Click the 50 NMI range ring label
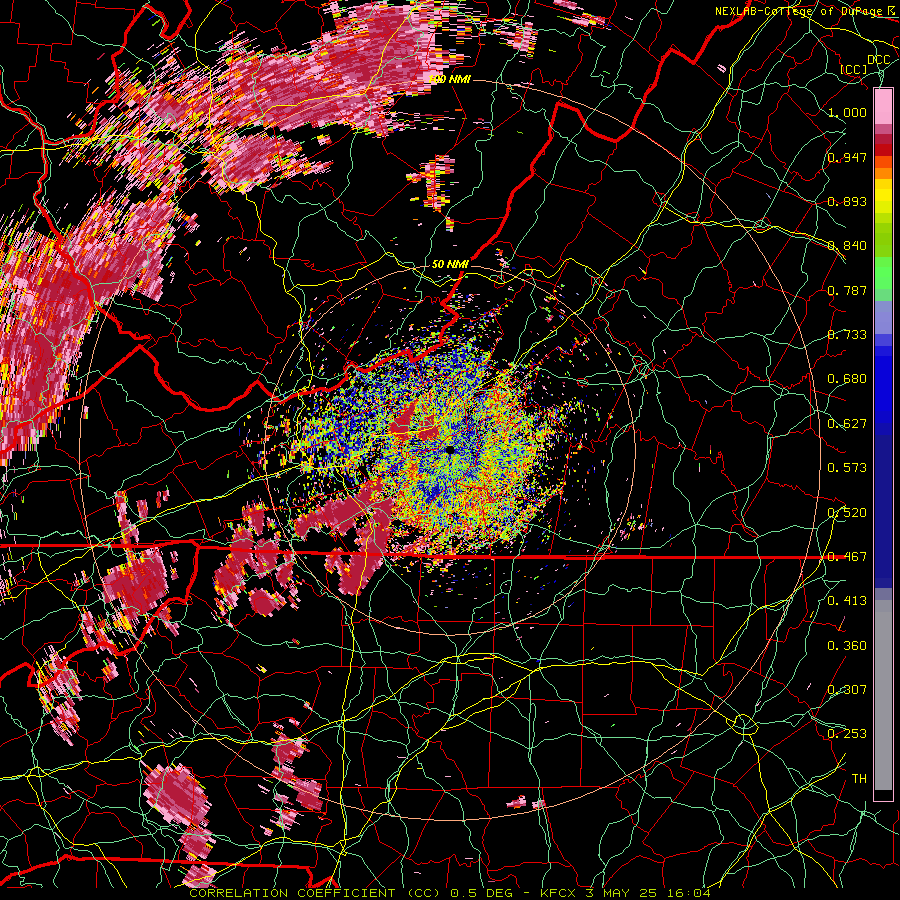The width and height of the screenshot is (900, 900). [x=450, y=264]
